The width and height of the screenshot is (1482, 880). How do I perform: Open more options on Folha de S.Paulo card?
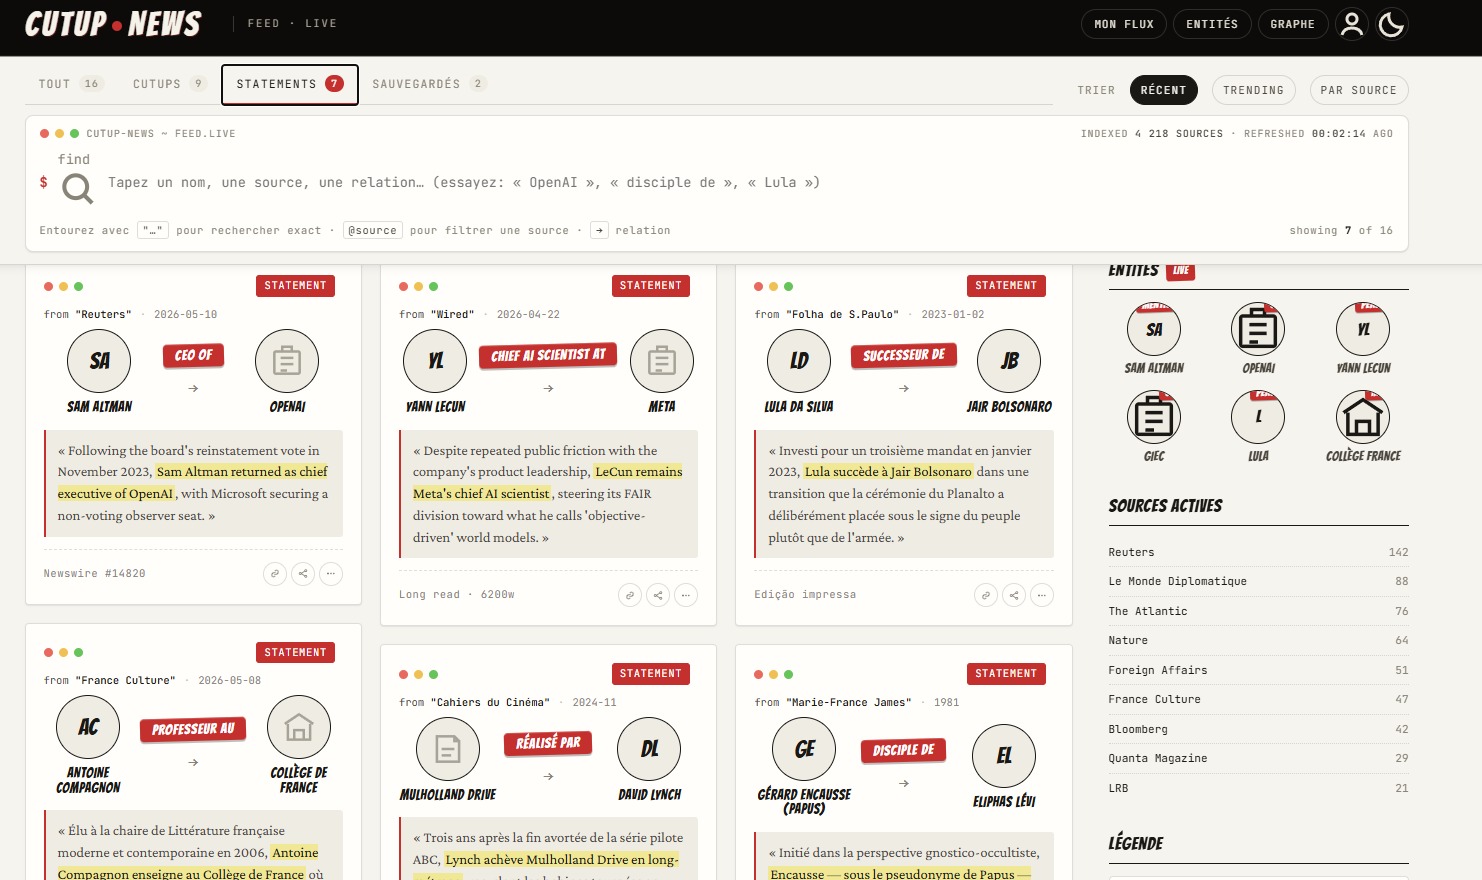(1042, 595)
